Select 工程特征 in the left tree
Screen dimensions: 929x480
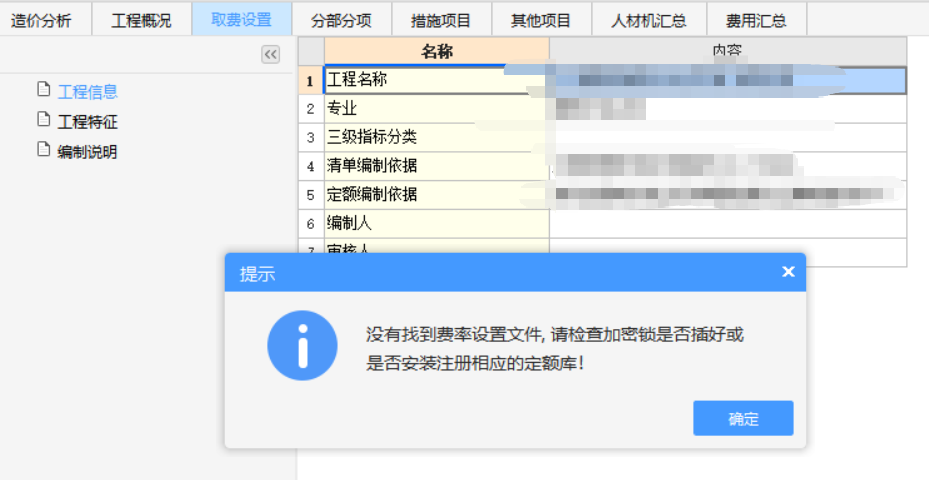88,121
